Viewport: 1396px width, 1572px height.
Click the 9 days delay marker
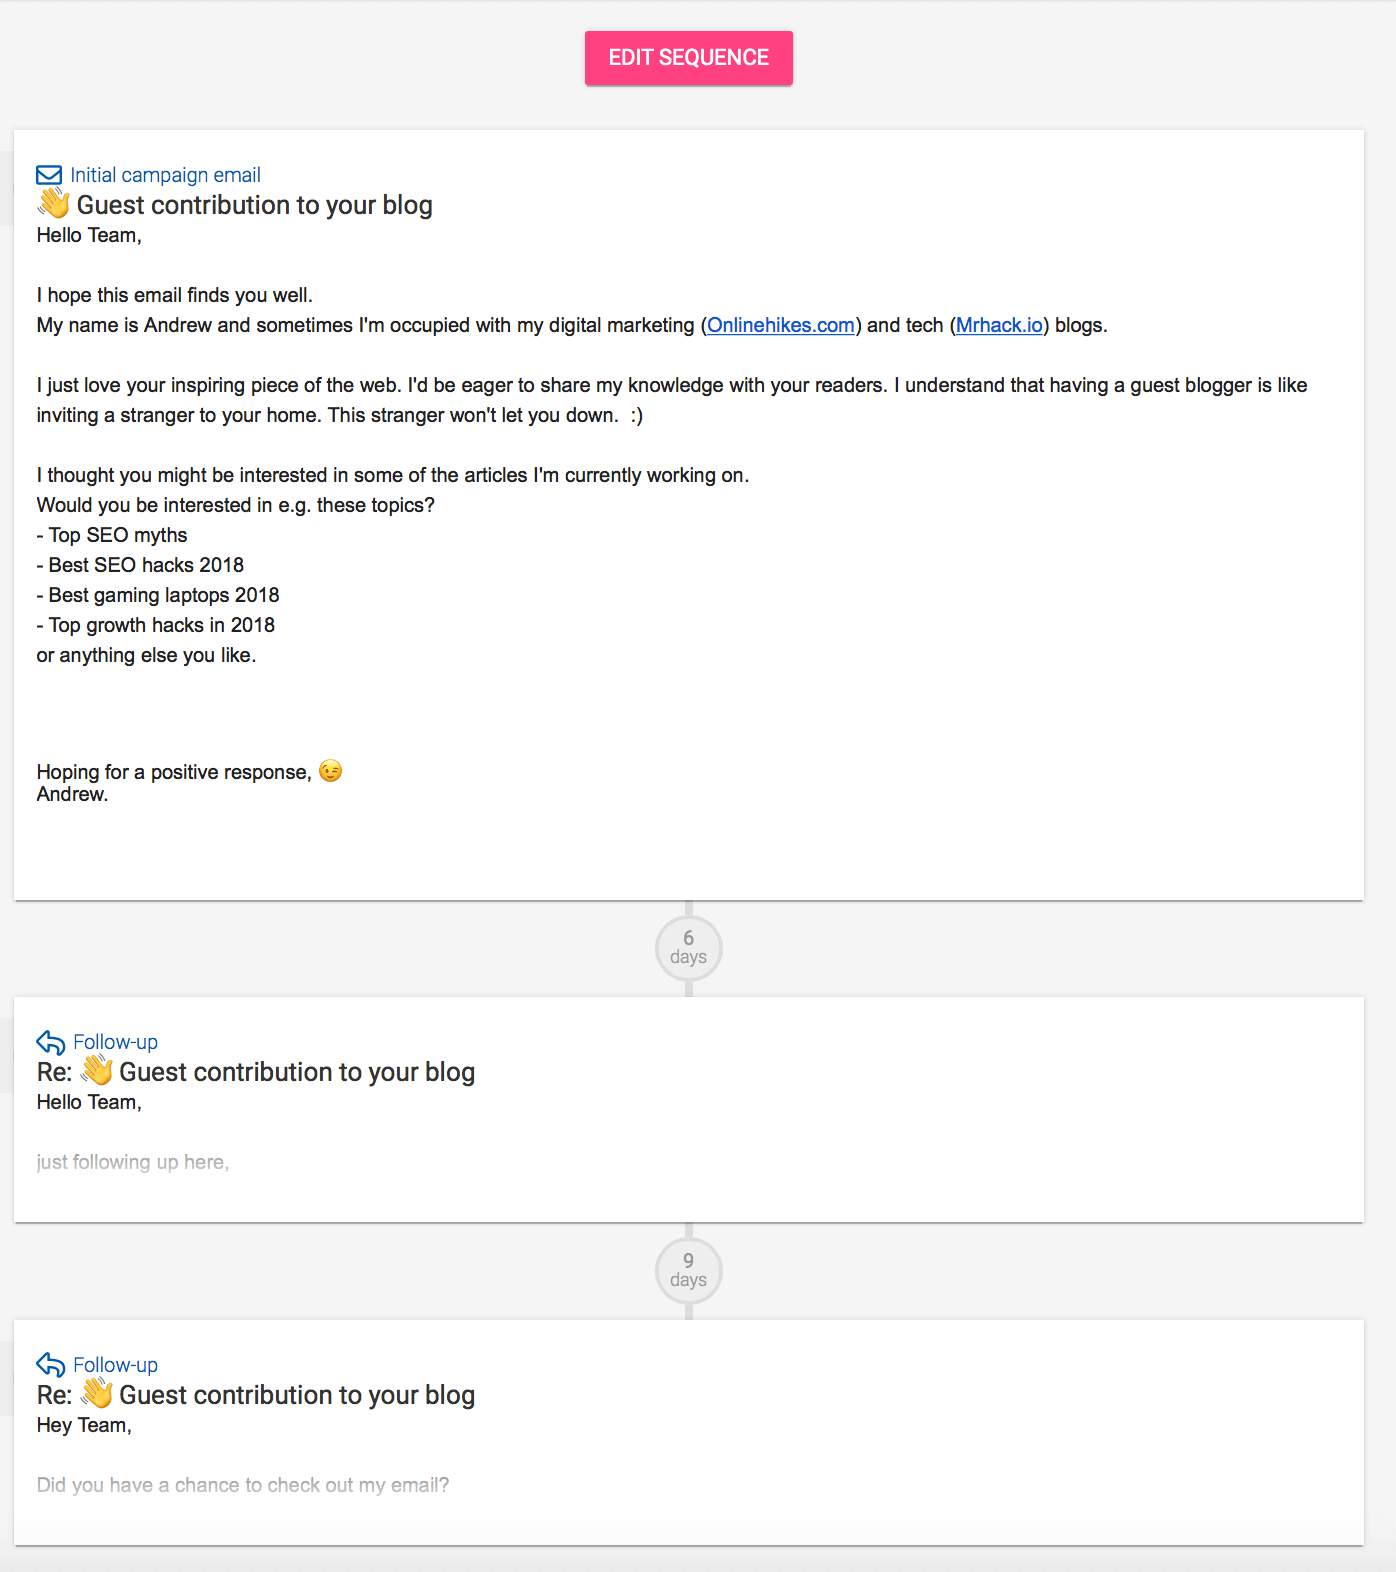coord(688,1270)
